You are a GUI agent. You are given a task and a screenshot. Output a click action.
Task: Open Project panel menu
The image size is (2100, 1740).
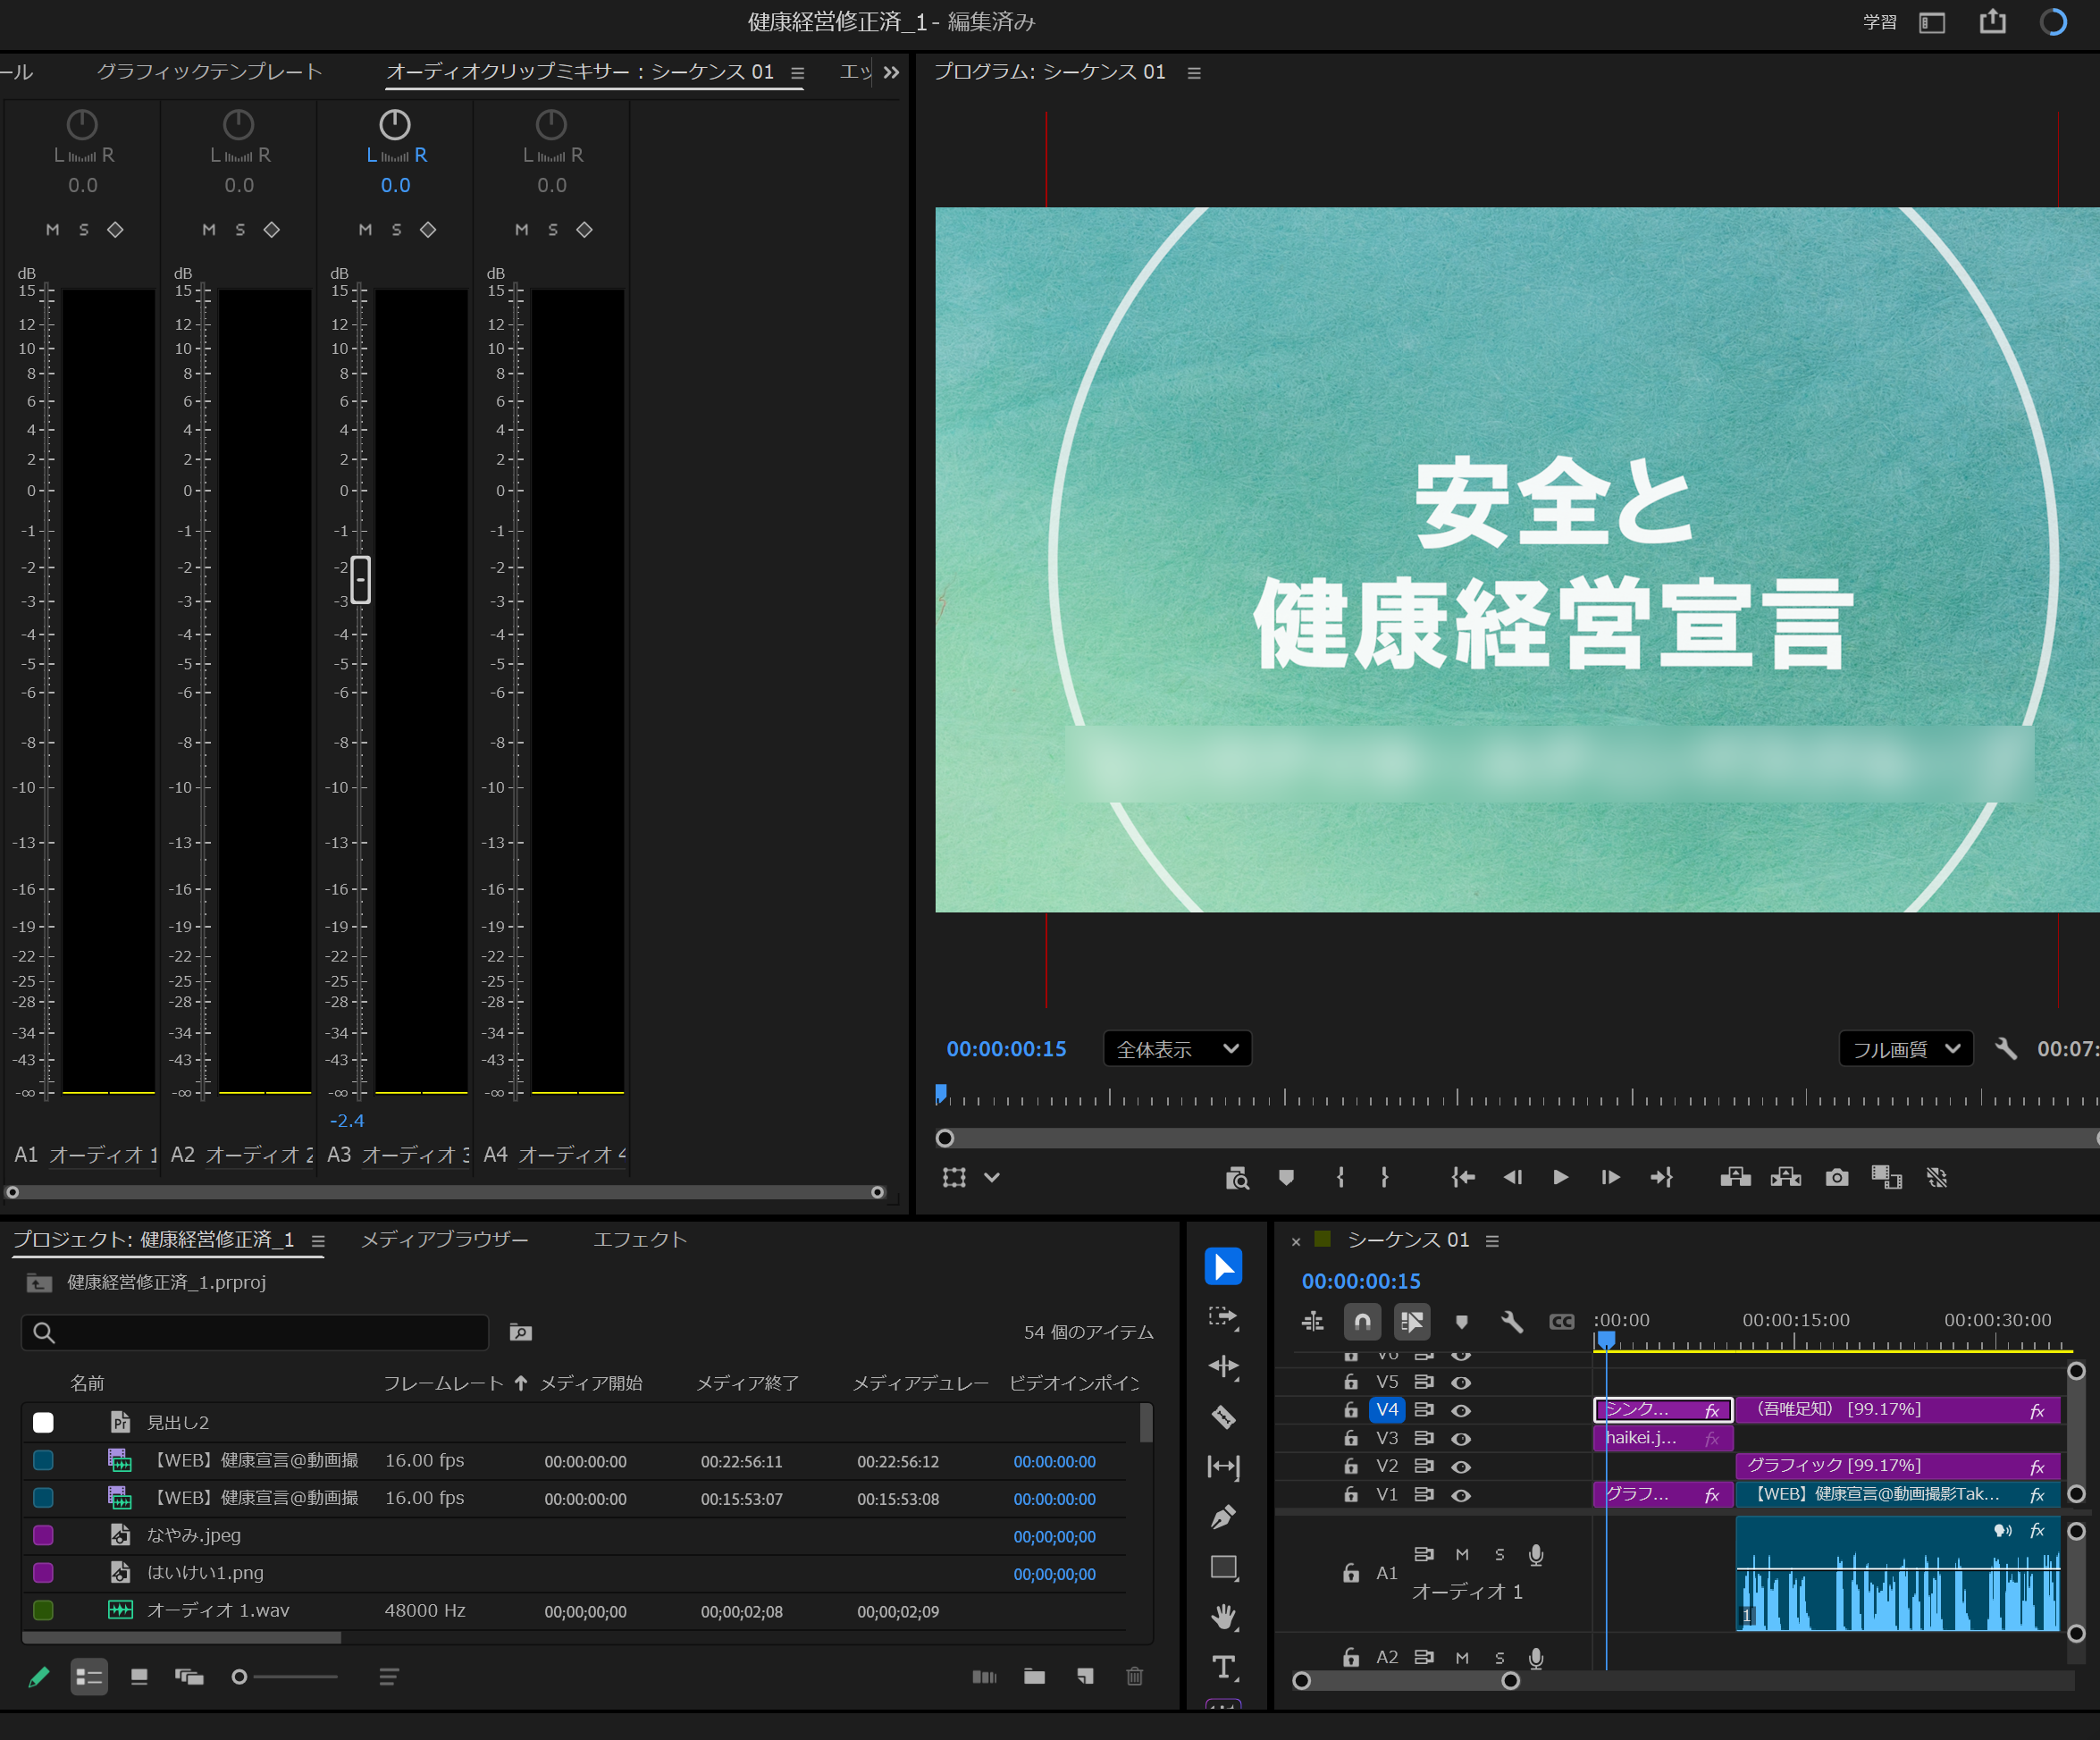[x=318, y=1241]
